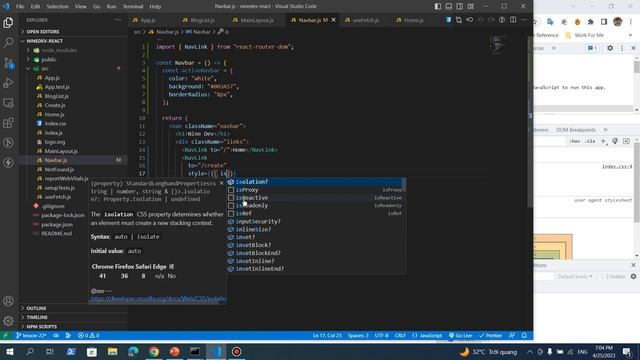640x360 pixels.
Task: Click the taskbar search icon
Action: coord(30,351)
